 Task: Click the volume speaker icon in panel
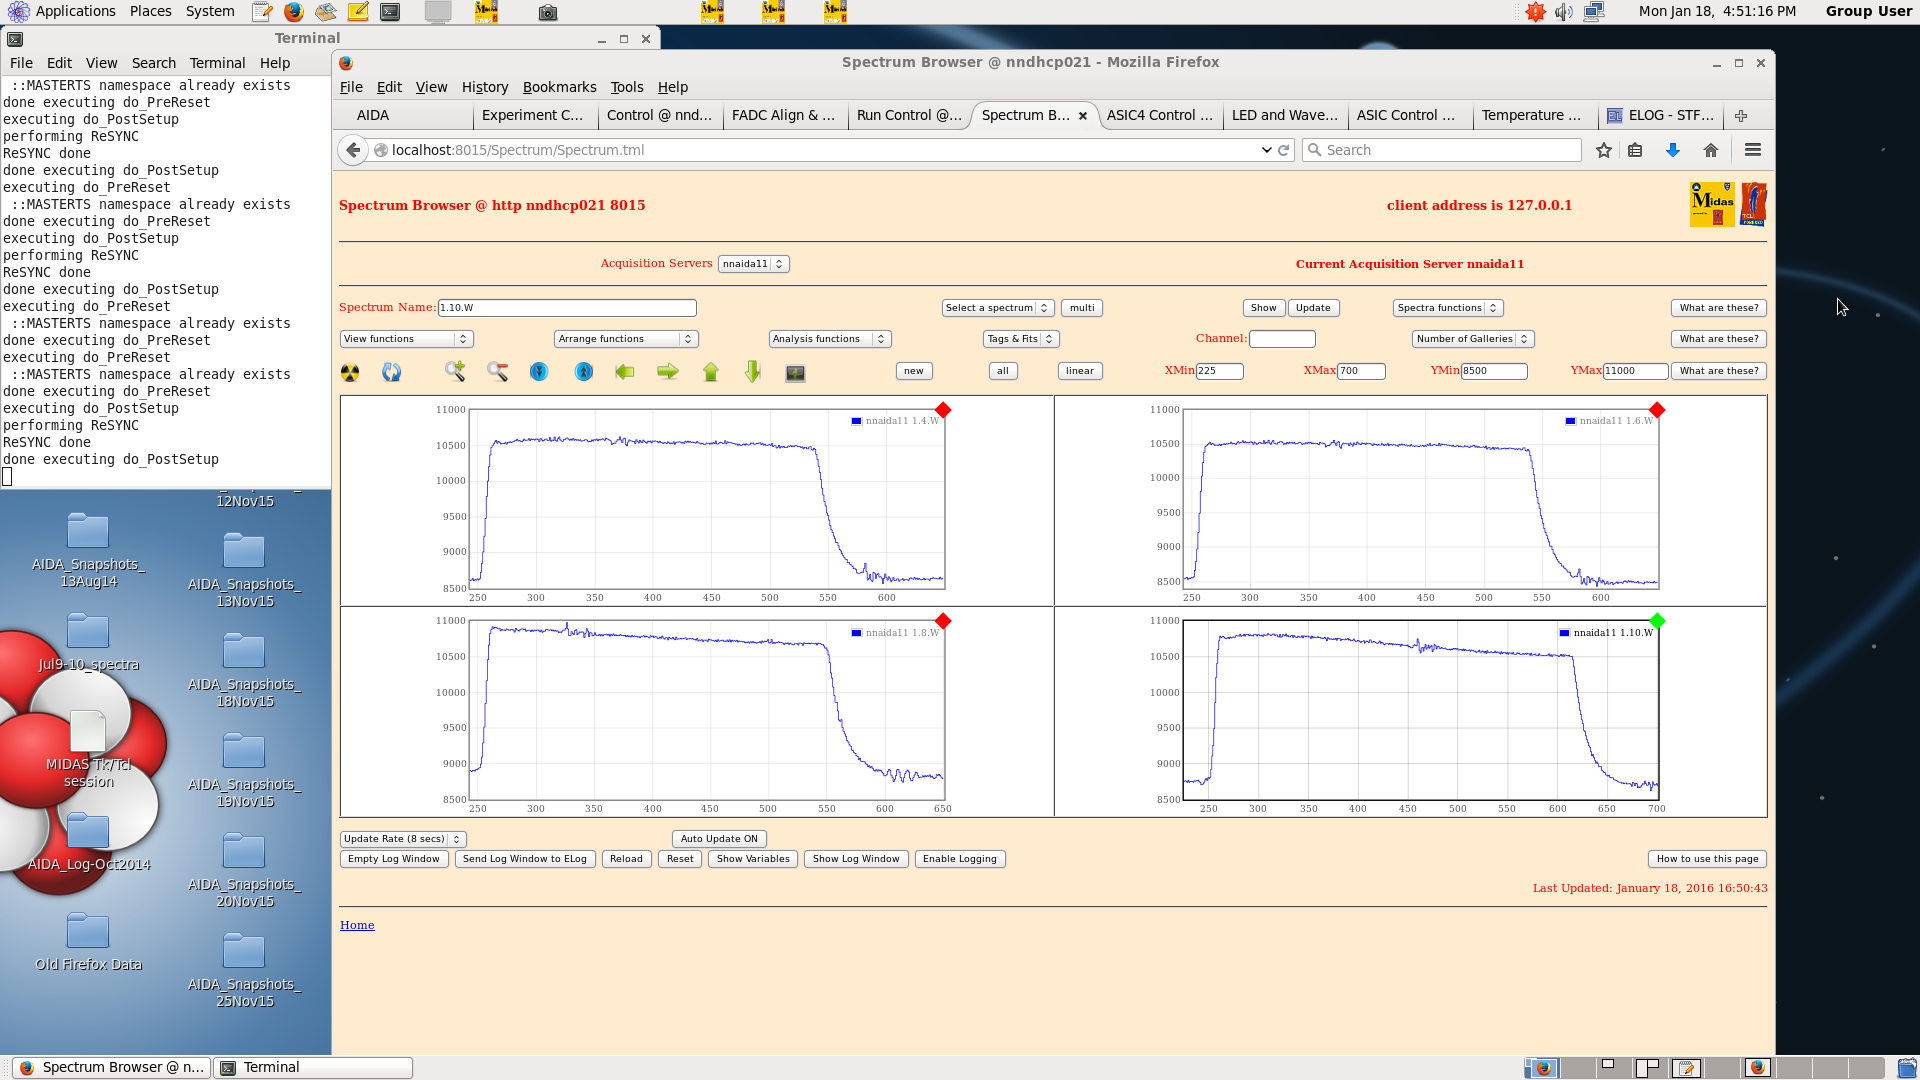click(x=1564, y=12)
